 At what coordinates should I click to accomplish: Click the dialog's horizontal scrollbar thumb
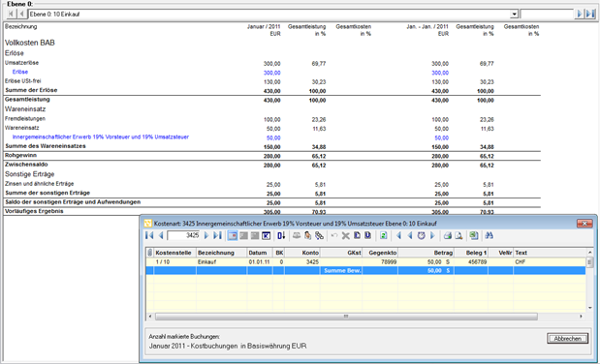point(346,317)
